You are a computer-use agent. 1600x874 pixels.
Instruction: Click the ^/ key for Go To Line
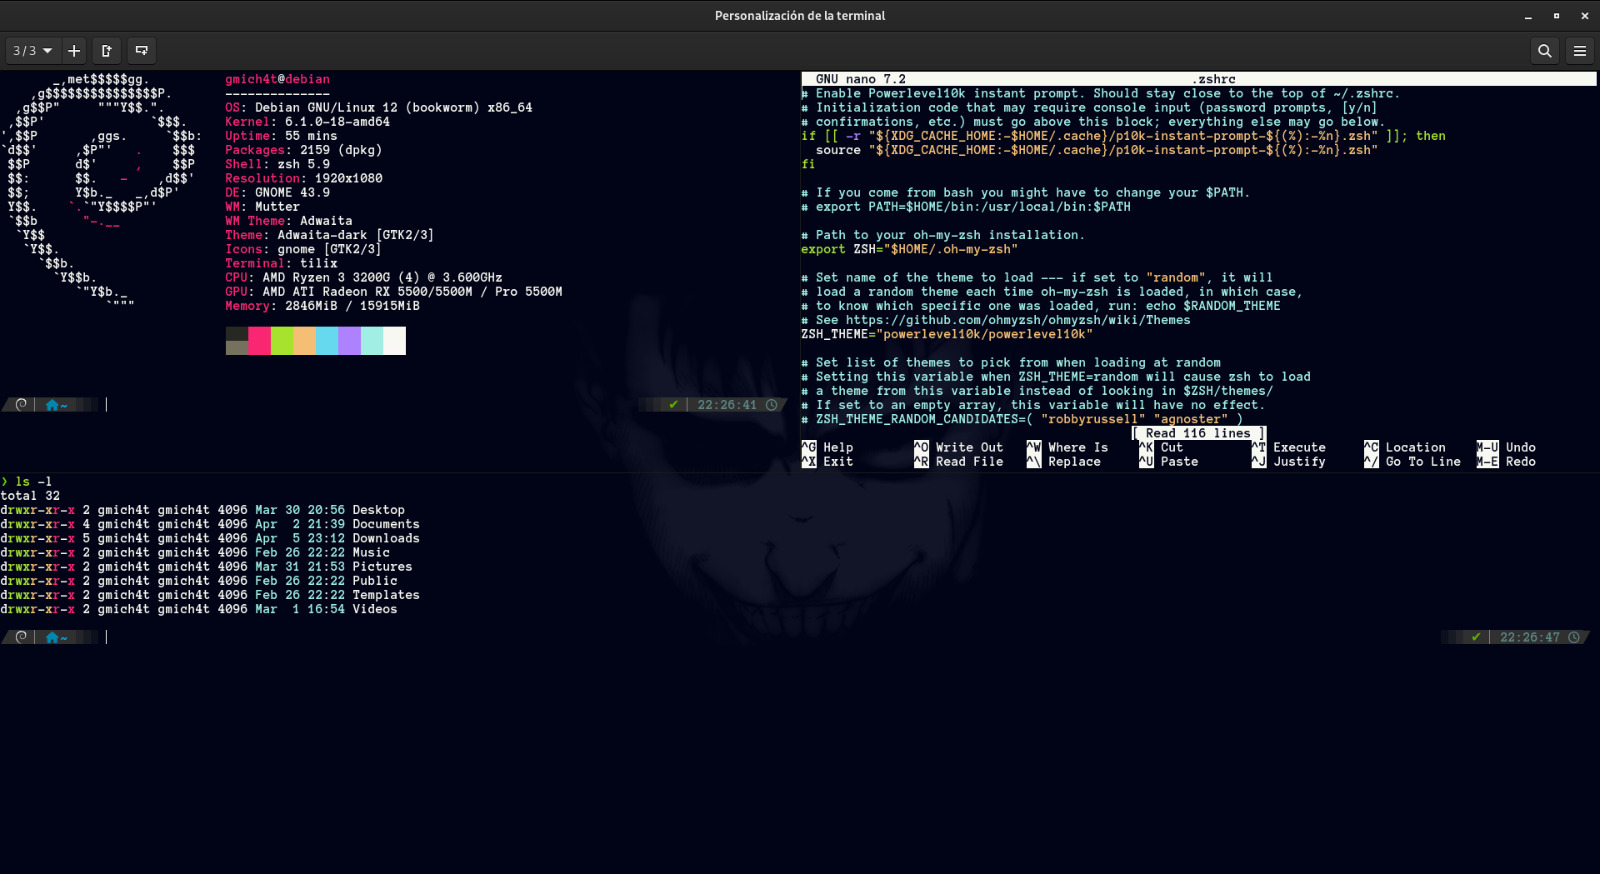pos(1371,461)
